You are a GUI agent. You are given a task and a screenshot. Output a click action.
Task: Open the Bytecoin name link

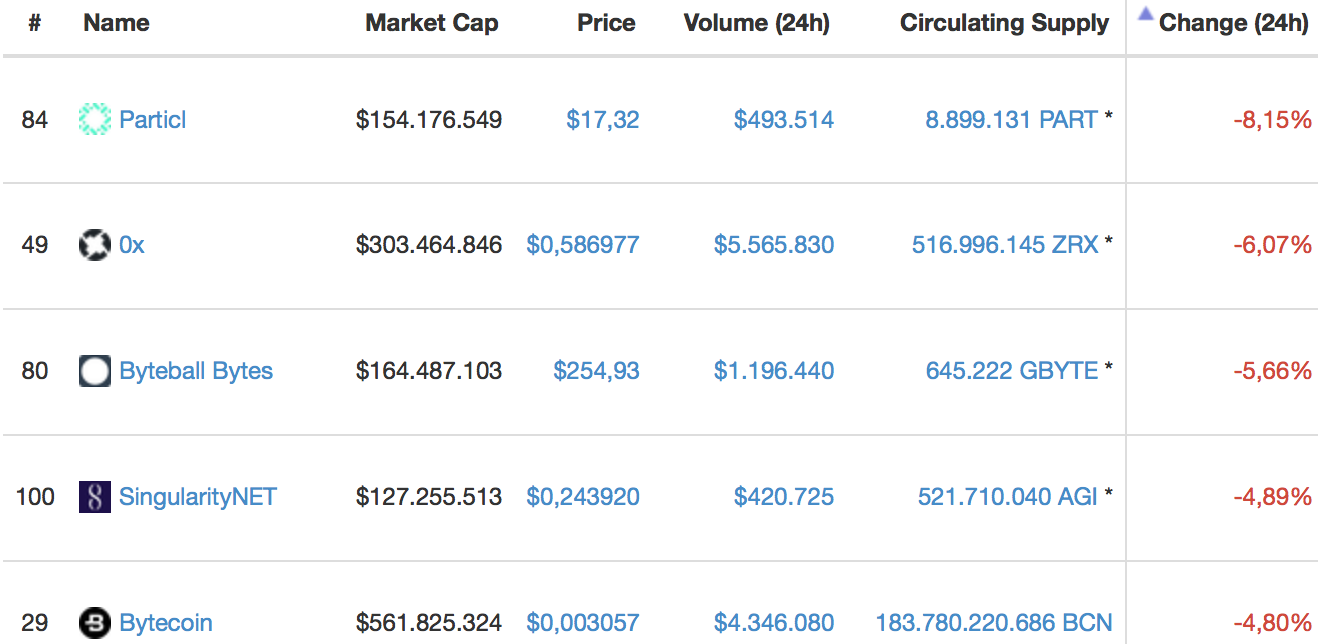(x=165, y=623)
